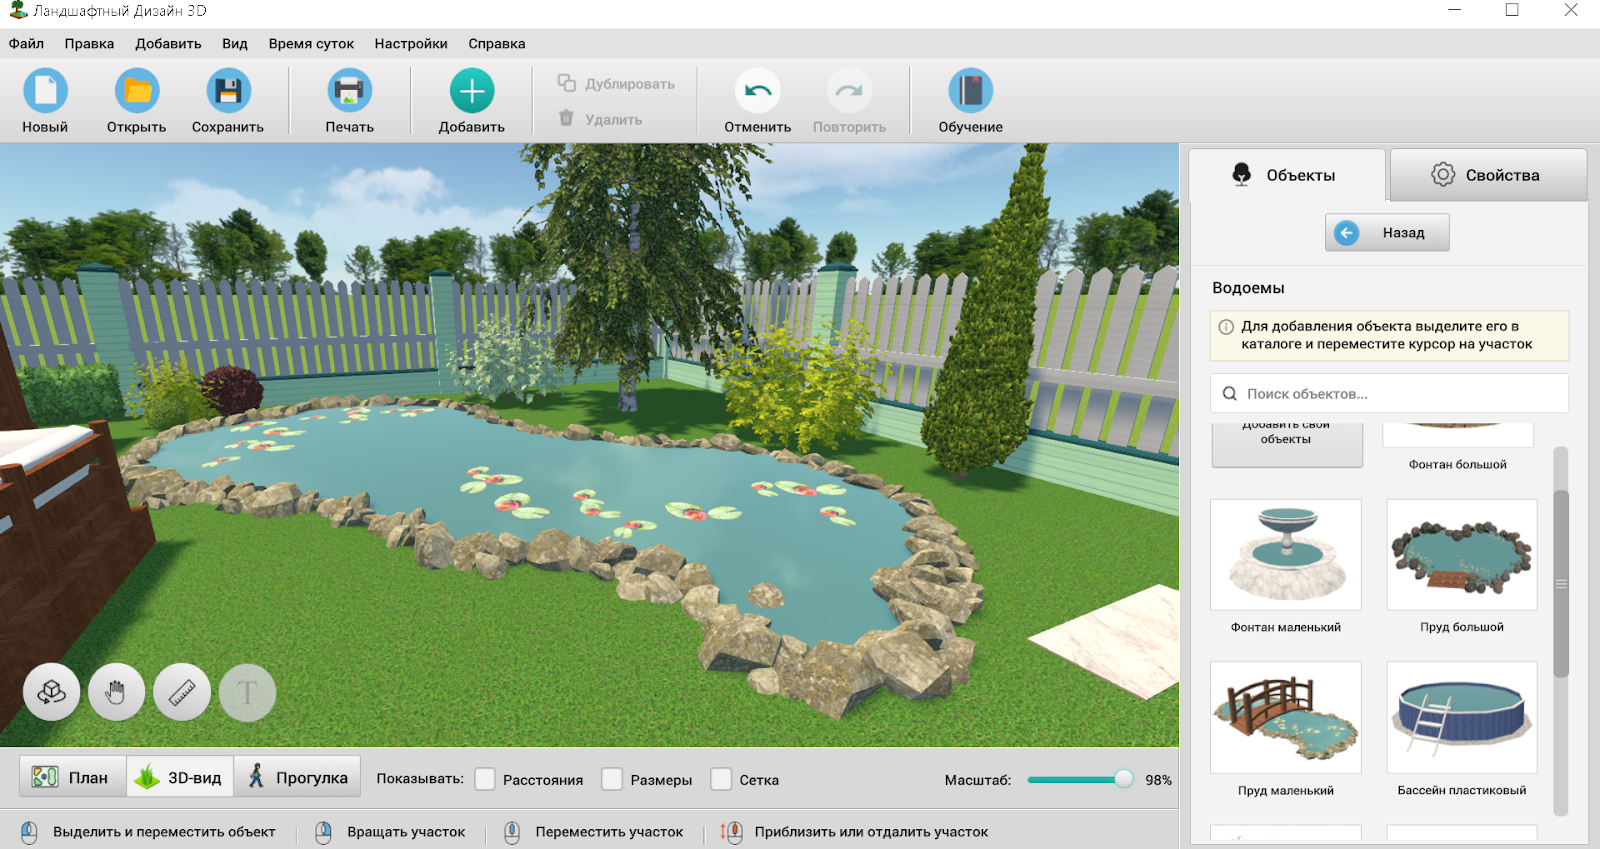Select the Фонтан маленький thumbnail
Screen dimensions: 1600x849
point(1286,555)
